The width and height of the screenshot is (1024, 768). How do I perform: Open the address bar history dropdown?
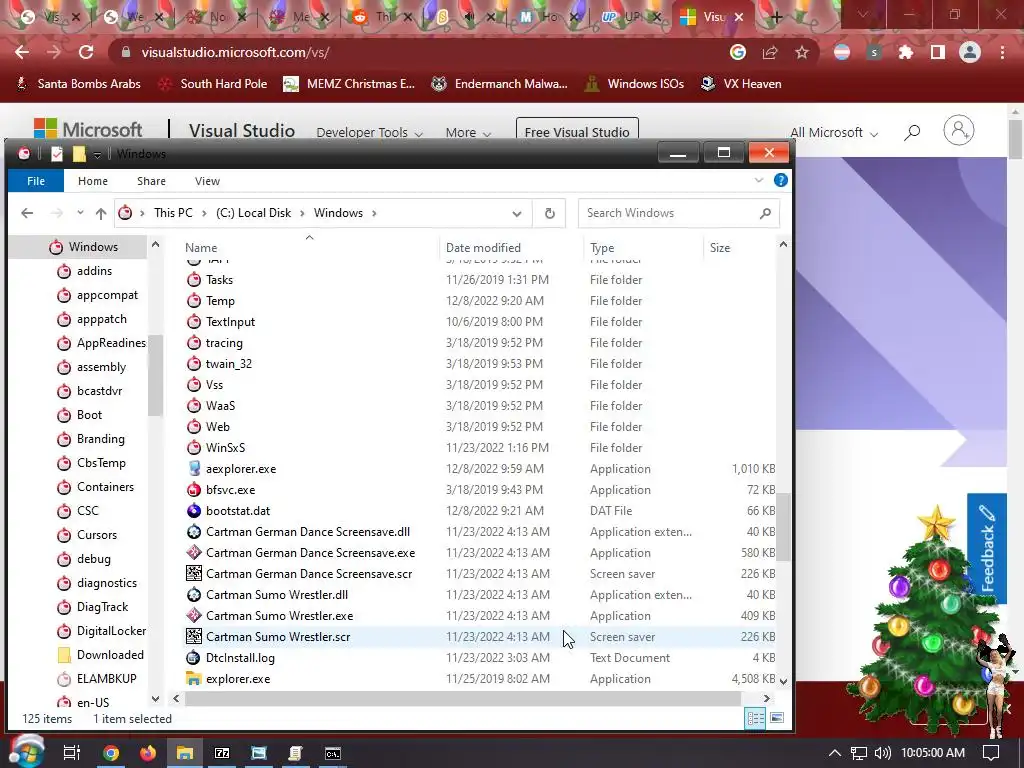click(x=517, y=214)
